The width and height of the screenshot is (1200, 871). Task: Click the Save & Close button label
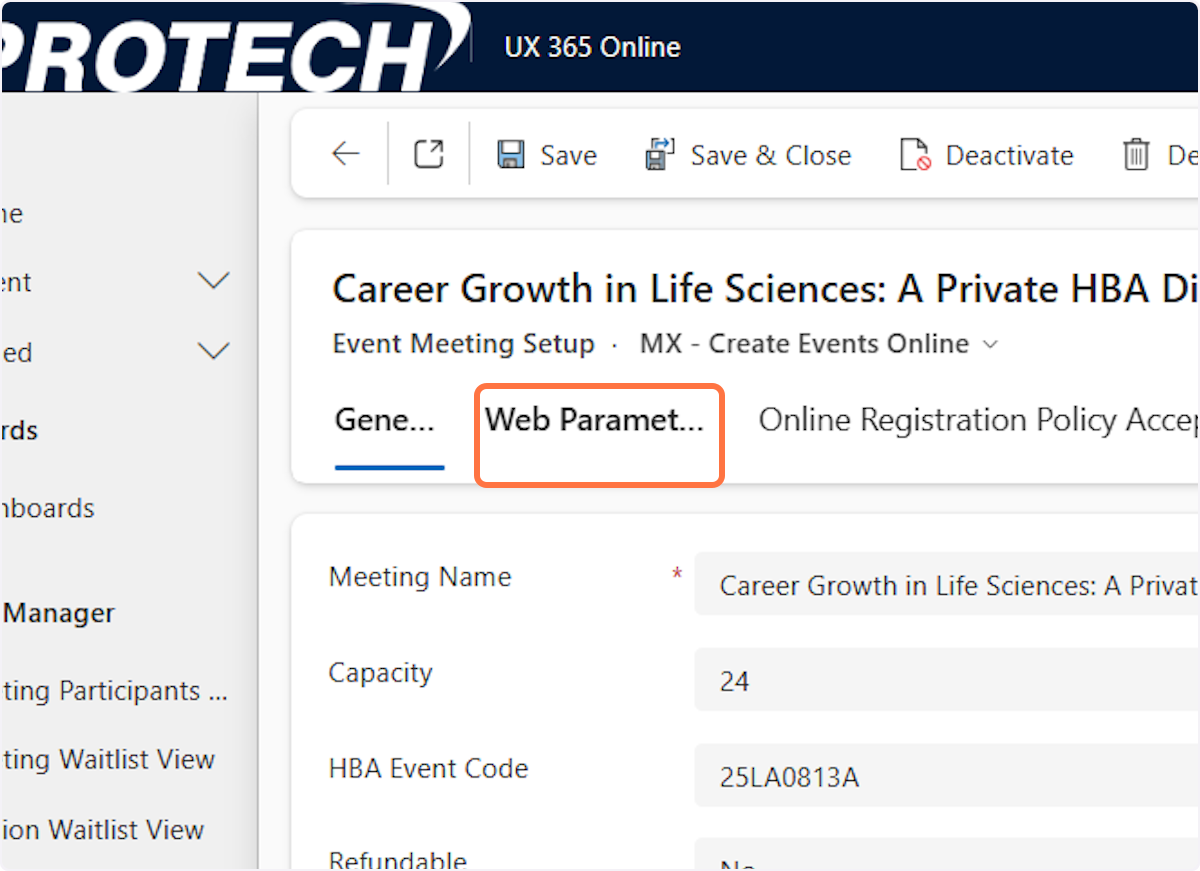pyautogui.click(x=770, y=155)
